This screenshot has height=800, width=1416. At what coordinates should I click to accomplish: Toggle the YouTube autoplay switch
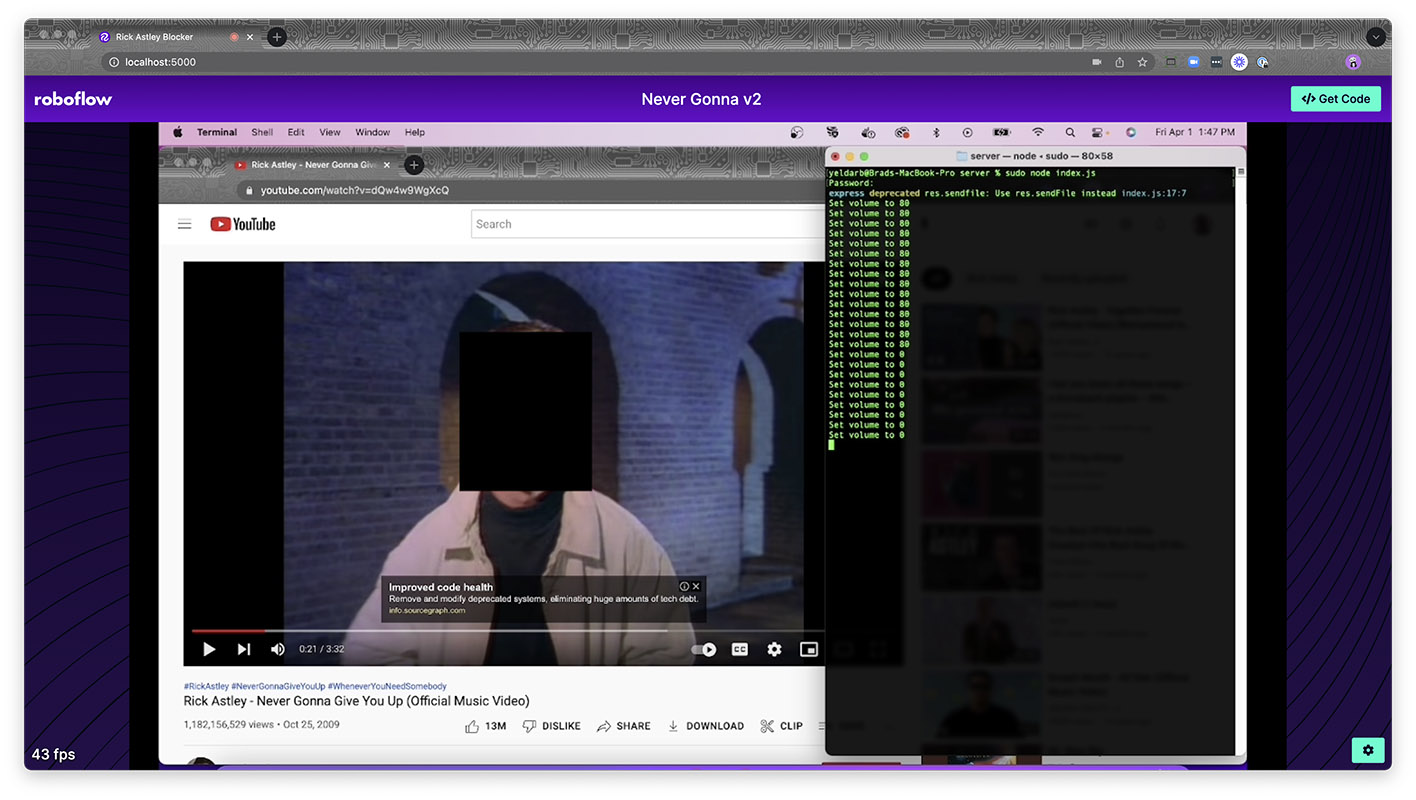pos(704,650)
